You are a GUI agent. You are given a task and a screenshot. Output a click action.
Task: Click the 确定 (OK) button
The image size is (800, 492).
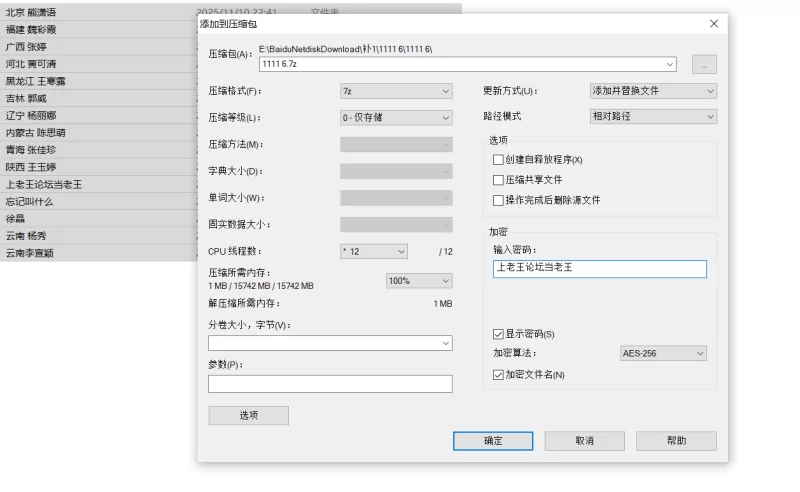pos(493,441)
